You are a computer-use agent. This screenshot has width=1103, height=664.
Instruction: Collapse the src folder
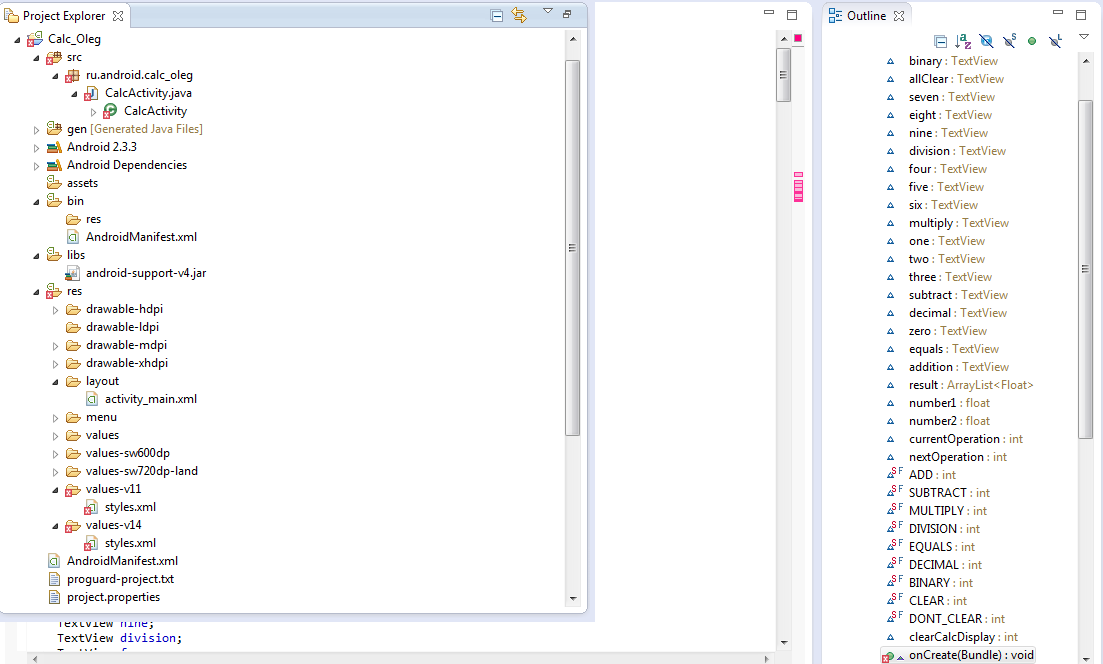point(36,58)
